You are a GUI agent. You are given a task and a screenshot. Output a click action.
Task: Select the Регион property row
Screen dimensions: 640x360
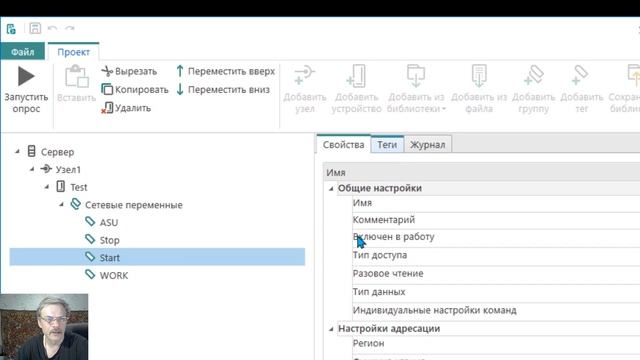(496, 344)
